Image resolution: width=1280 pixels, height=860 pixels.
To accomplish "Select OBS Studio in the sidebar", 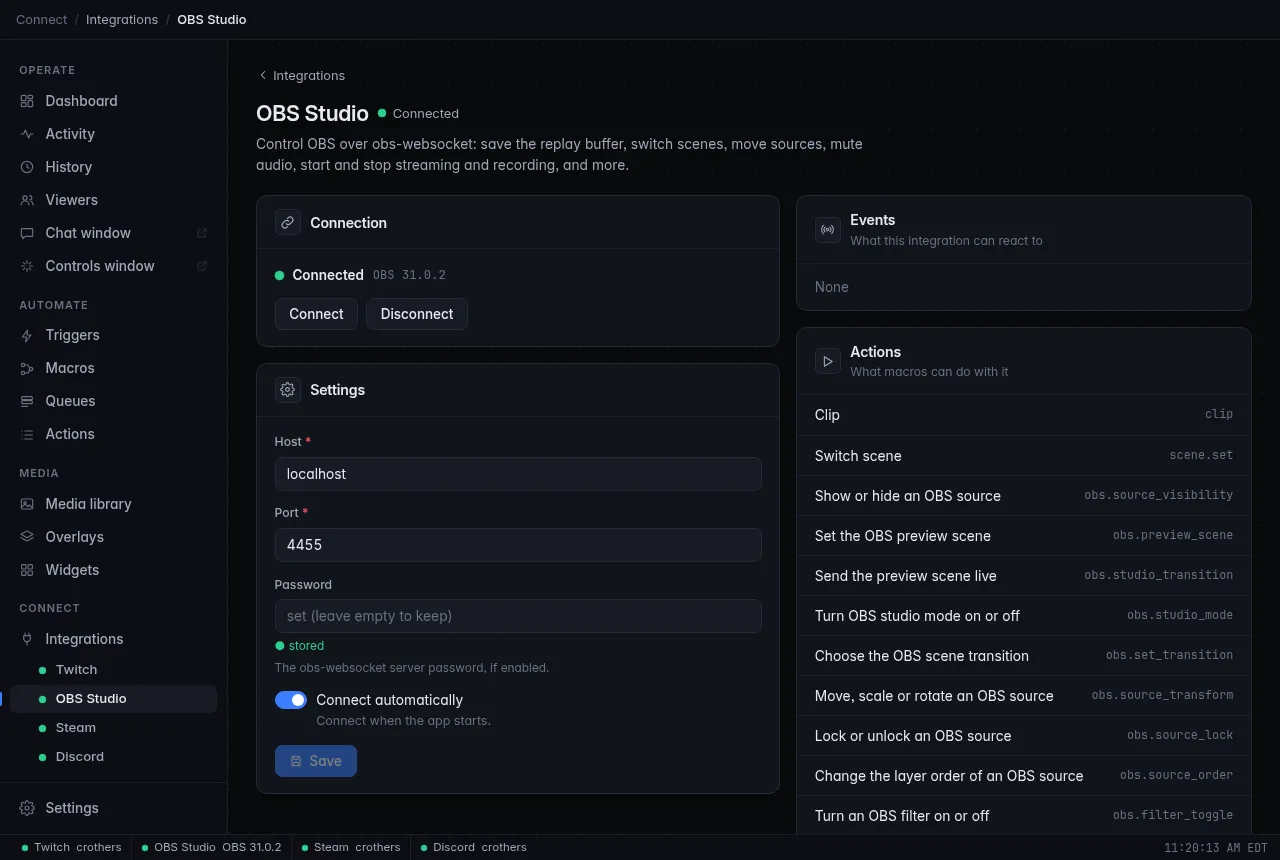I will click(114, 699).
